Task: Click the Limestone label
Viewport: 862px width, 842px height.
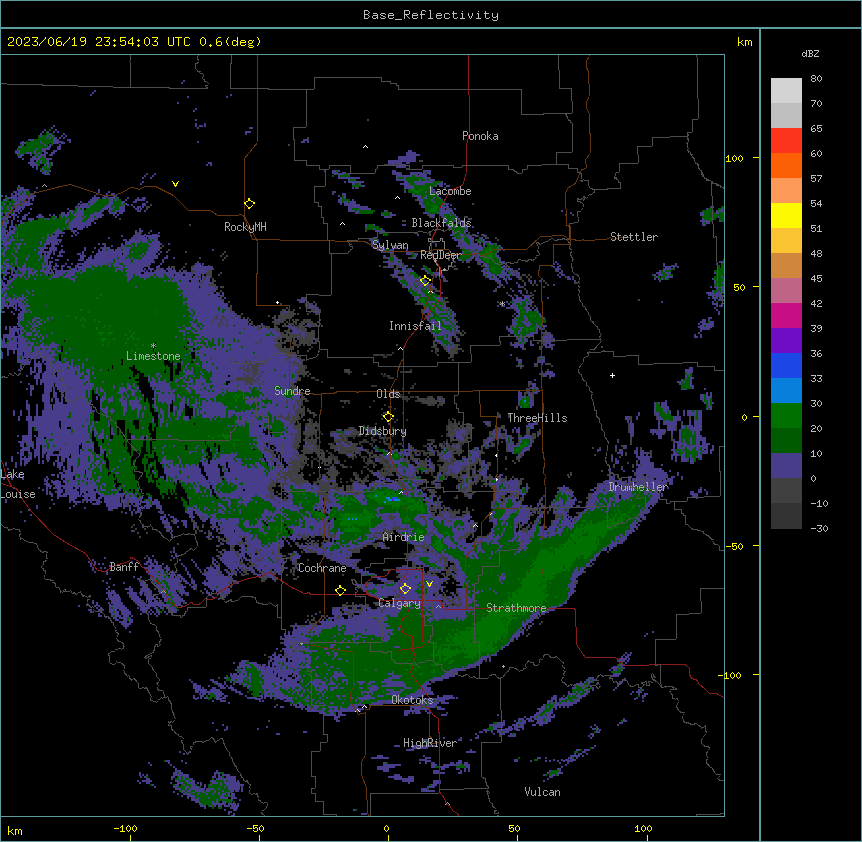Action: coord(153,356)
